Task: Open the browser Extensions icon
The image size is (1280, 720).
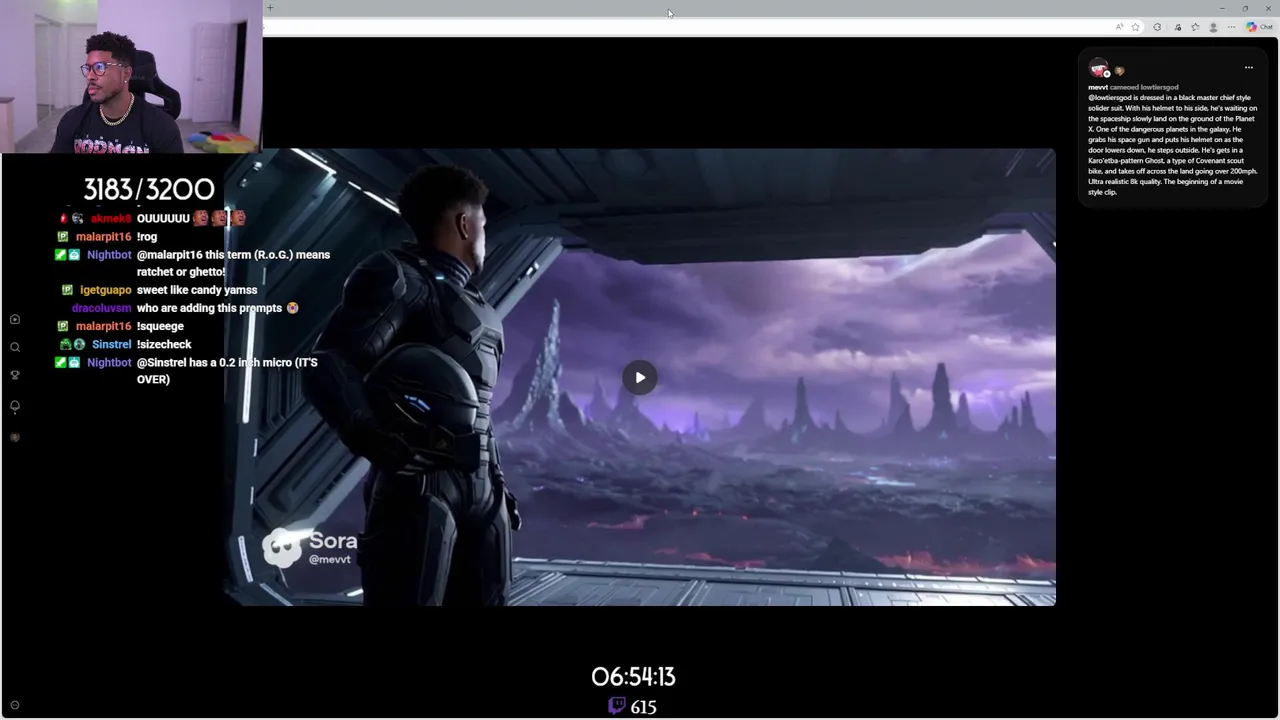Action: 1157,27
